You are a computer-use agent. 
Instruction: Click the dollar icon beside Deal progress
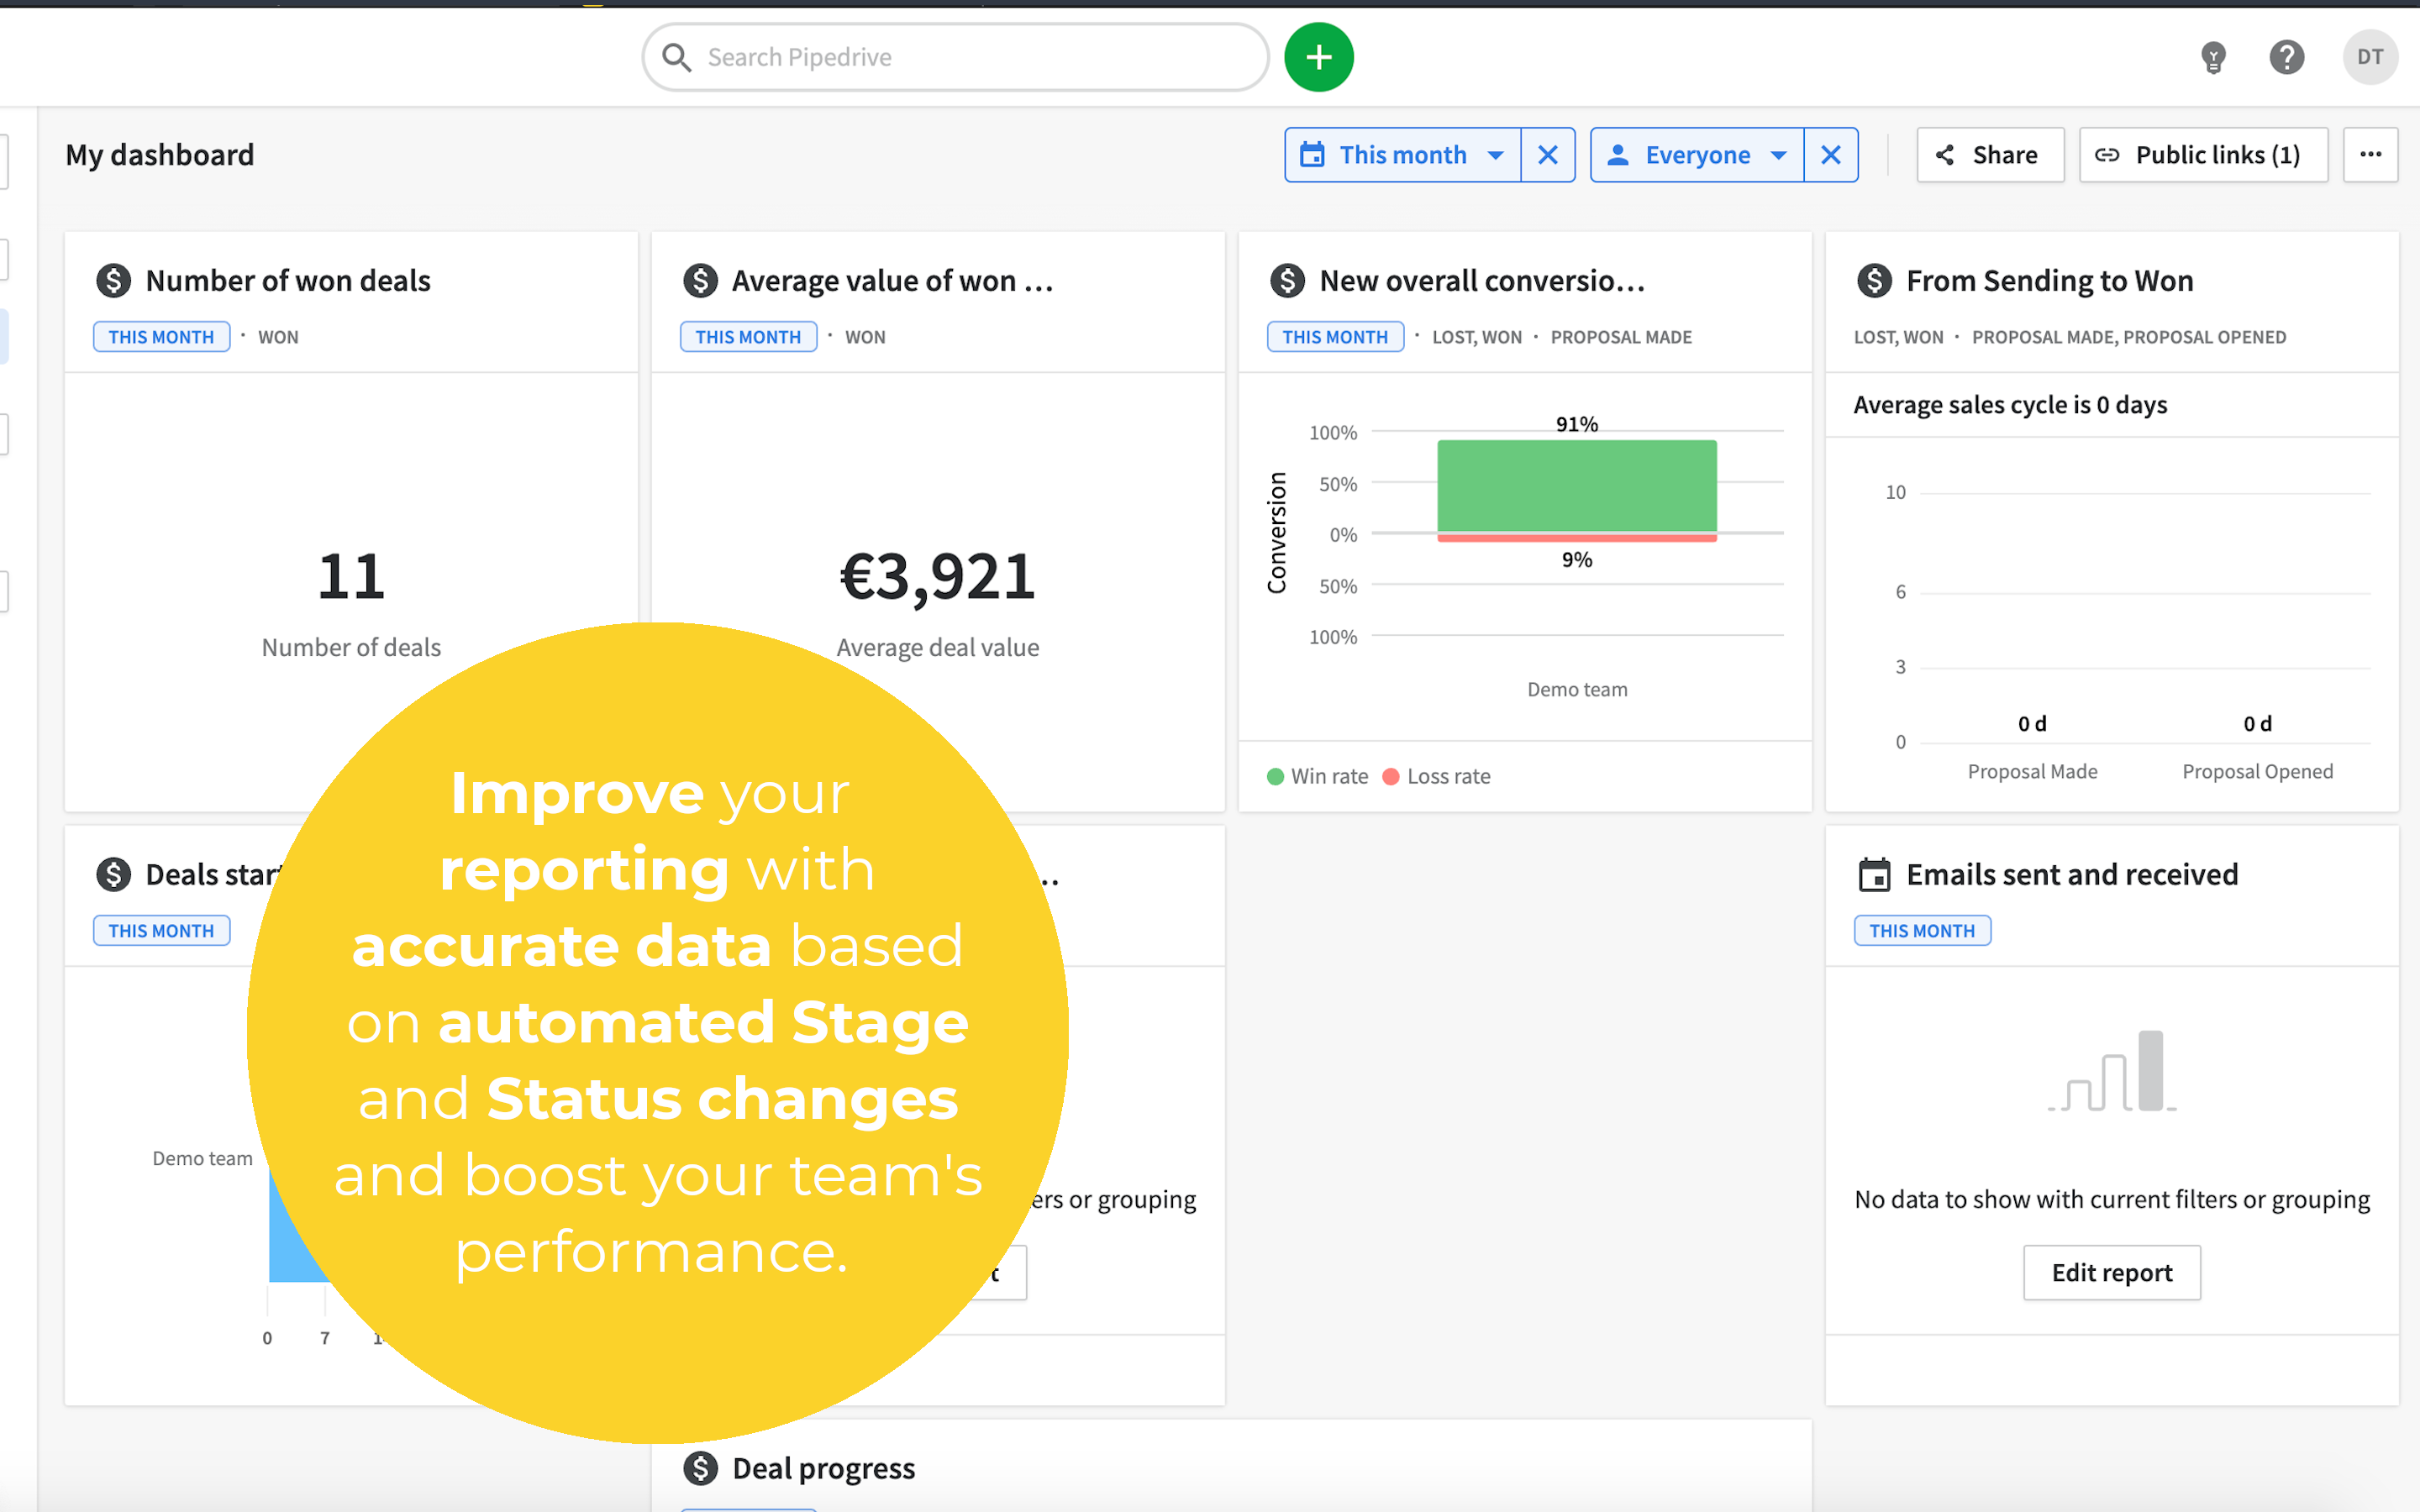click(x=700, y=1468)
